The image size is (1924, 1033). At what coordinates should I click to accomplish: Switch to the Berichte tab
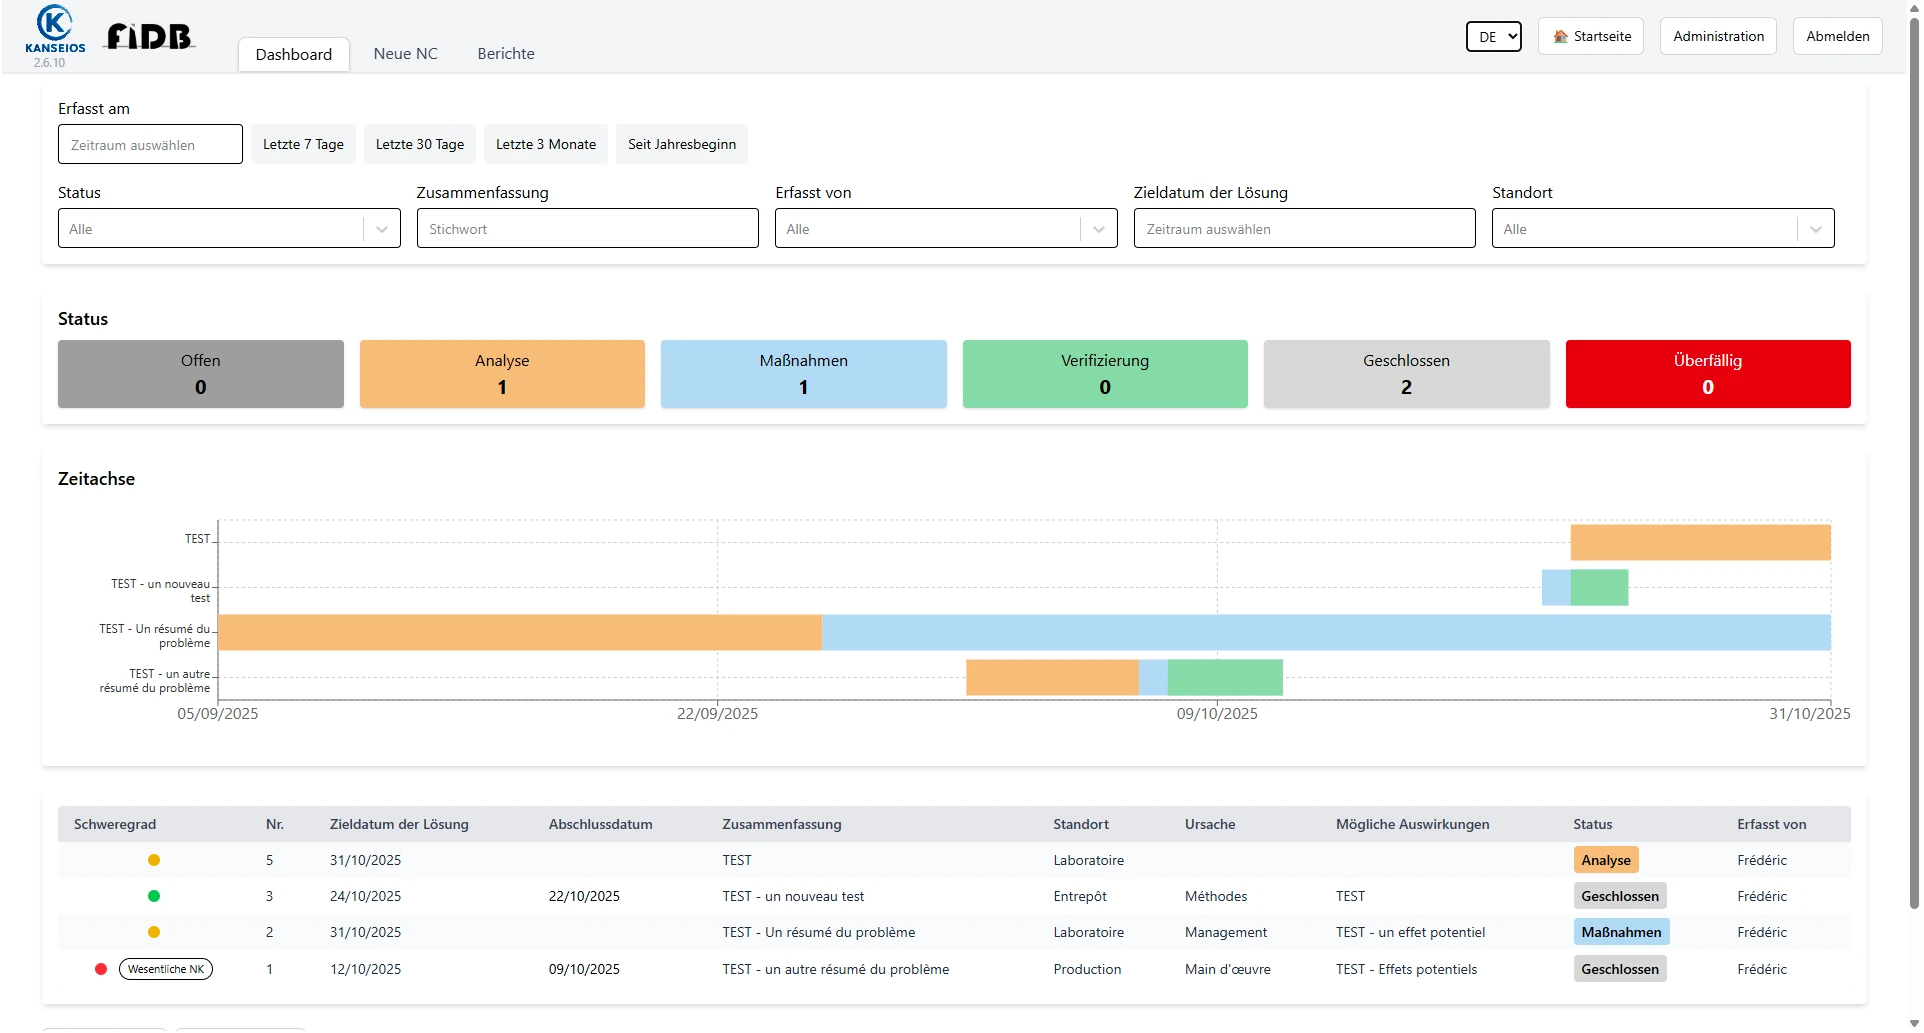tap(505, 54)
